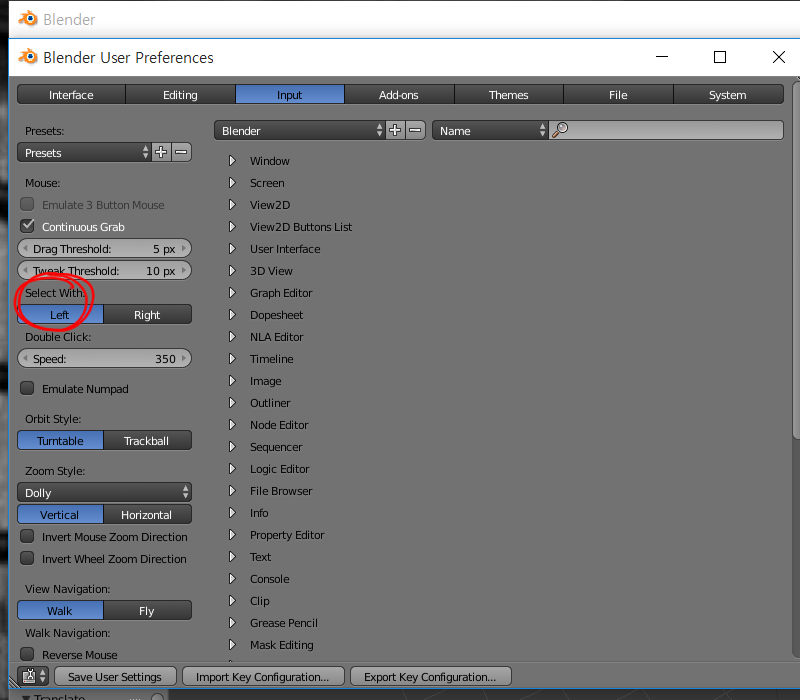The image size is (800, 700).
Task: Enable Emulate Numpad
Action: (x=27, y=388)
